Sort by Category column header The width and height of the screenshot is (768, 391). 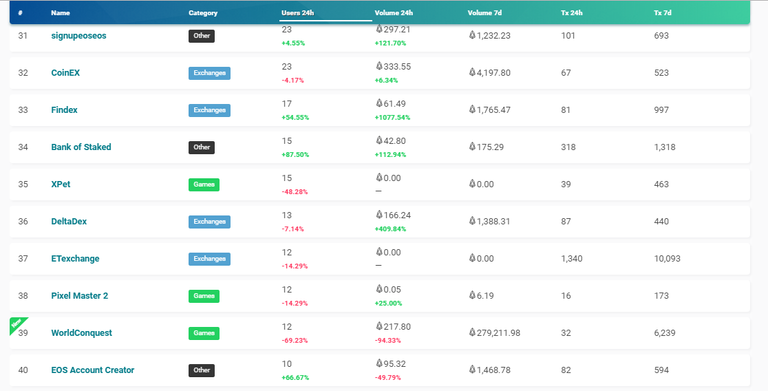(203, 13)
